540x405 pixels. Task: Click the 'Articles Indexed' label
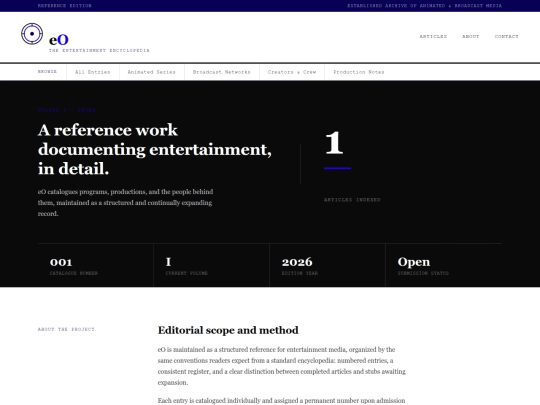pos(352,200)
